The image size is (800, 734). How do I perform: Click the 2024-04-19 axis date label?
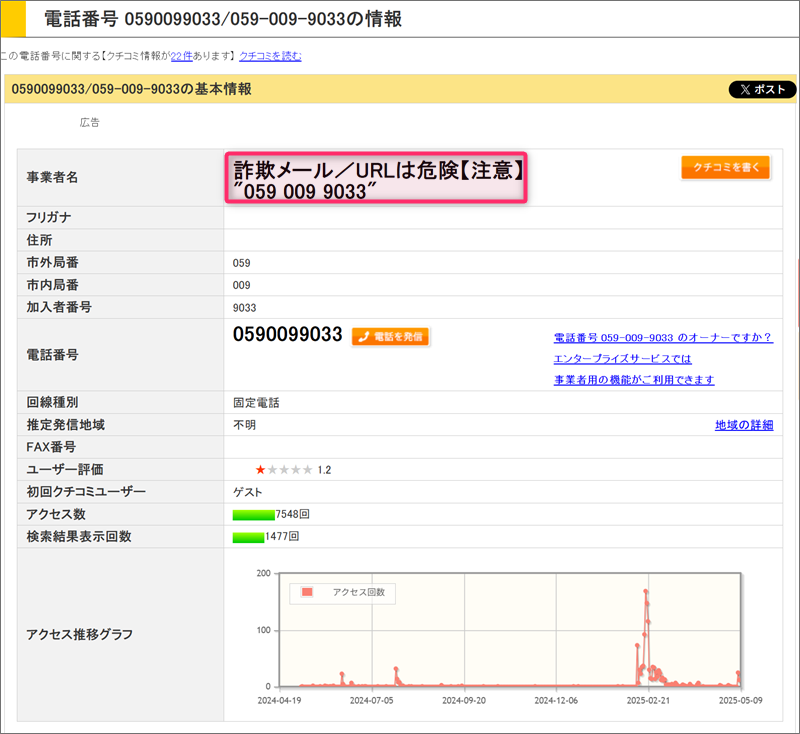(279, 701)
